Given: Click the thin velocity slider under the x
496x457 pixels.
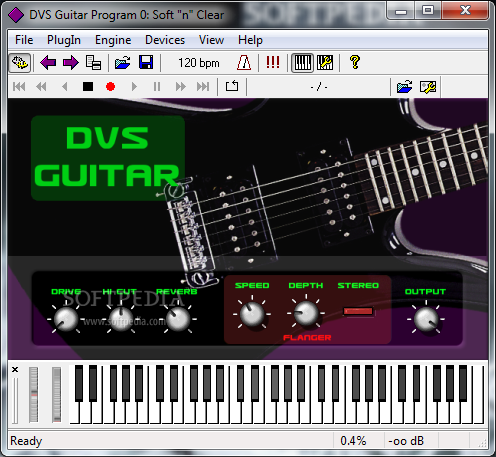Looking at the screenshot, I should (x=15, y=400).
